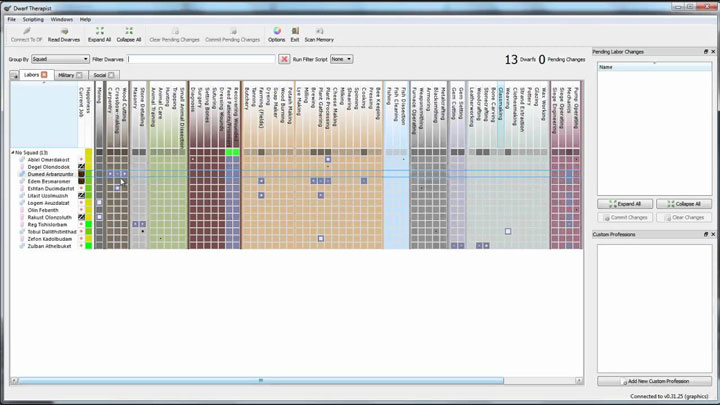This screenshot has width=720, height=405.
Task: Click the Commit Pending Changes toolbar icon
Action: 233,31
